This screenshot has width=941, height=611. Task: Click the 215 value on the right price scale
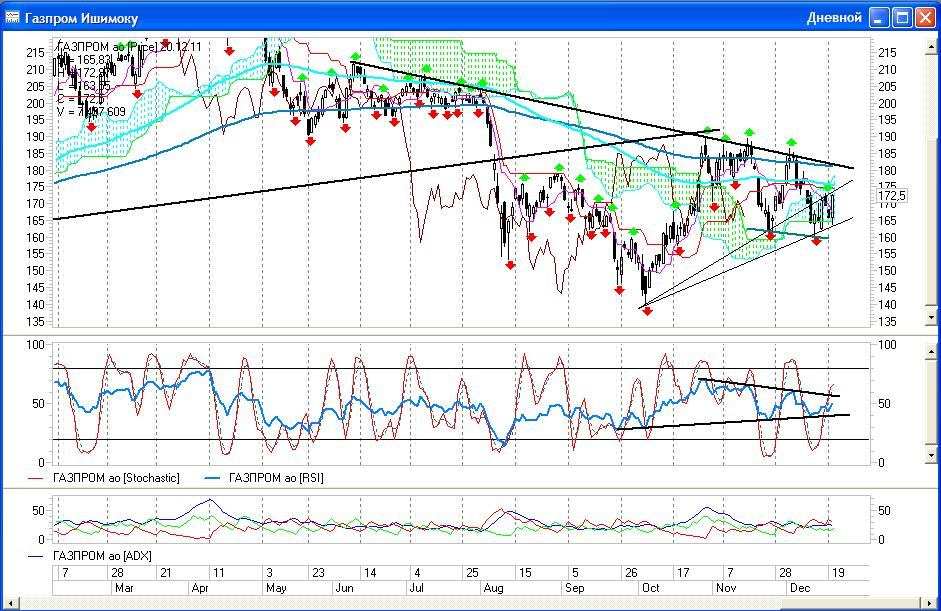tap(887, 53)
